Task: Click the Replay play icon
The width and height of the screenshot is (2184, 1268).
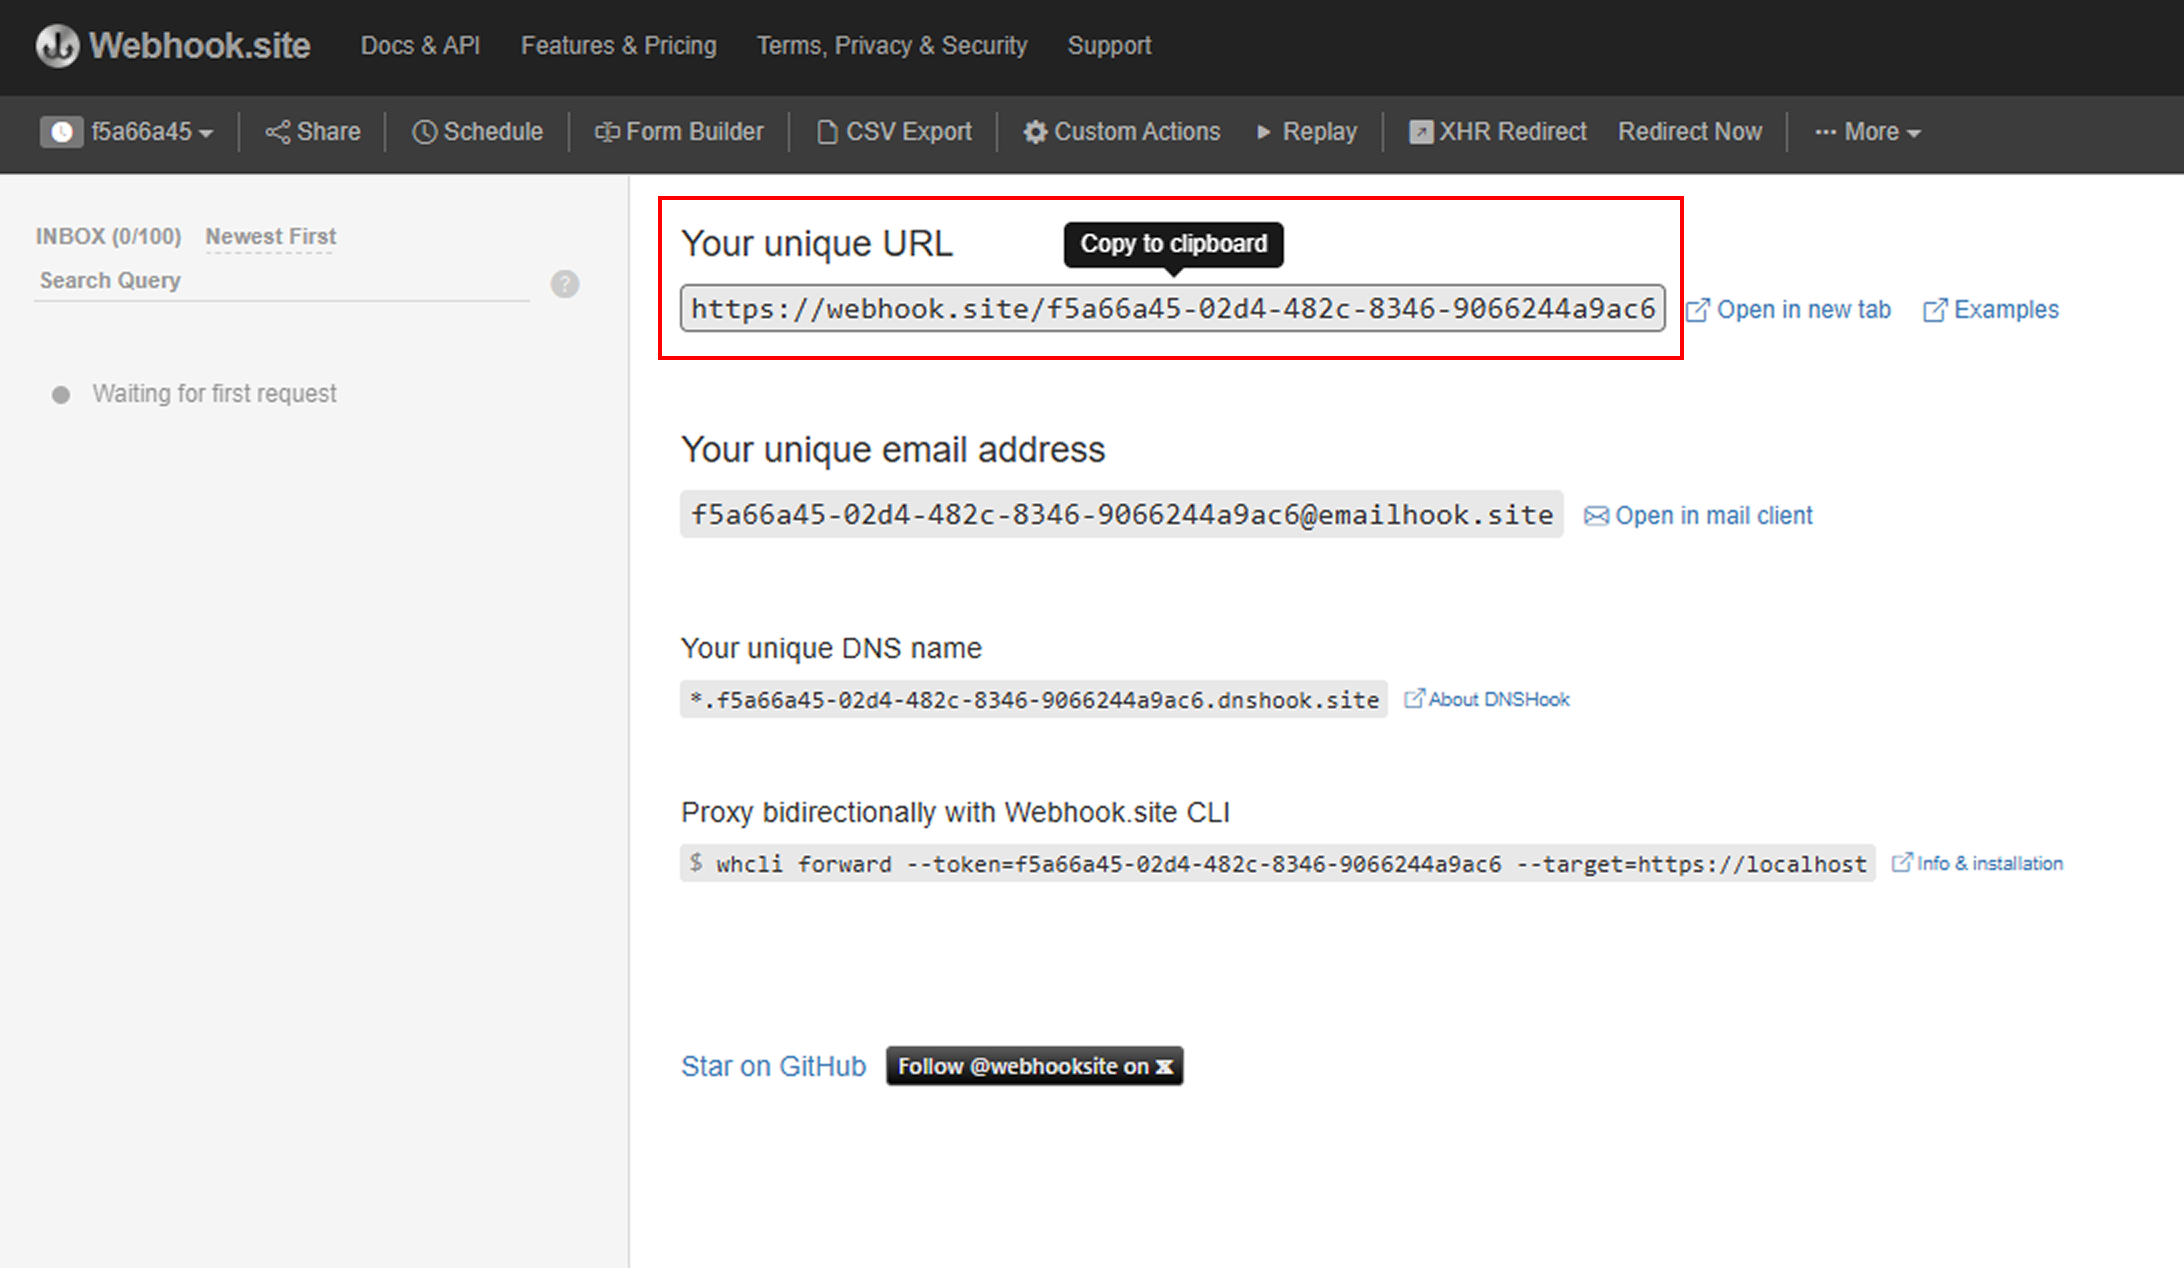Action: point(1263,131)
